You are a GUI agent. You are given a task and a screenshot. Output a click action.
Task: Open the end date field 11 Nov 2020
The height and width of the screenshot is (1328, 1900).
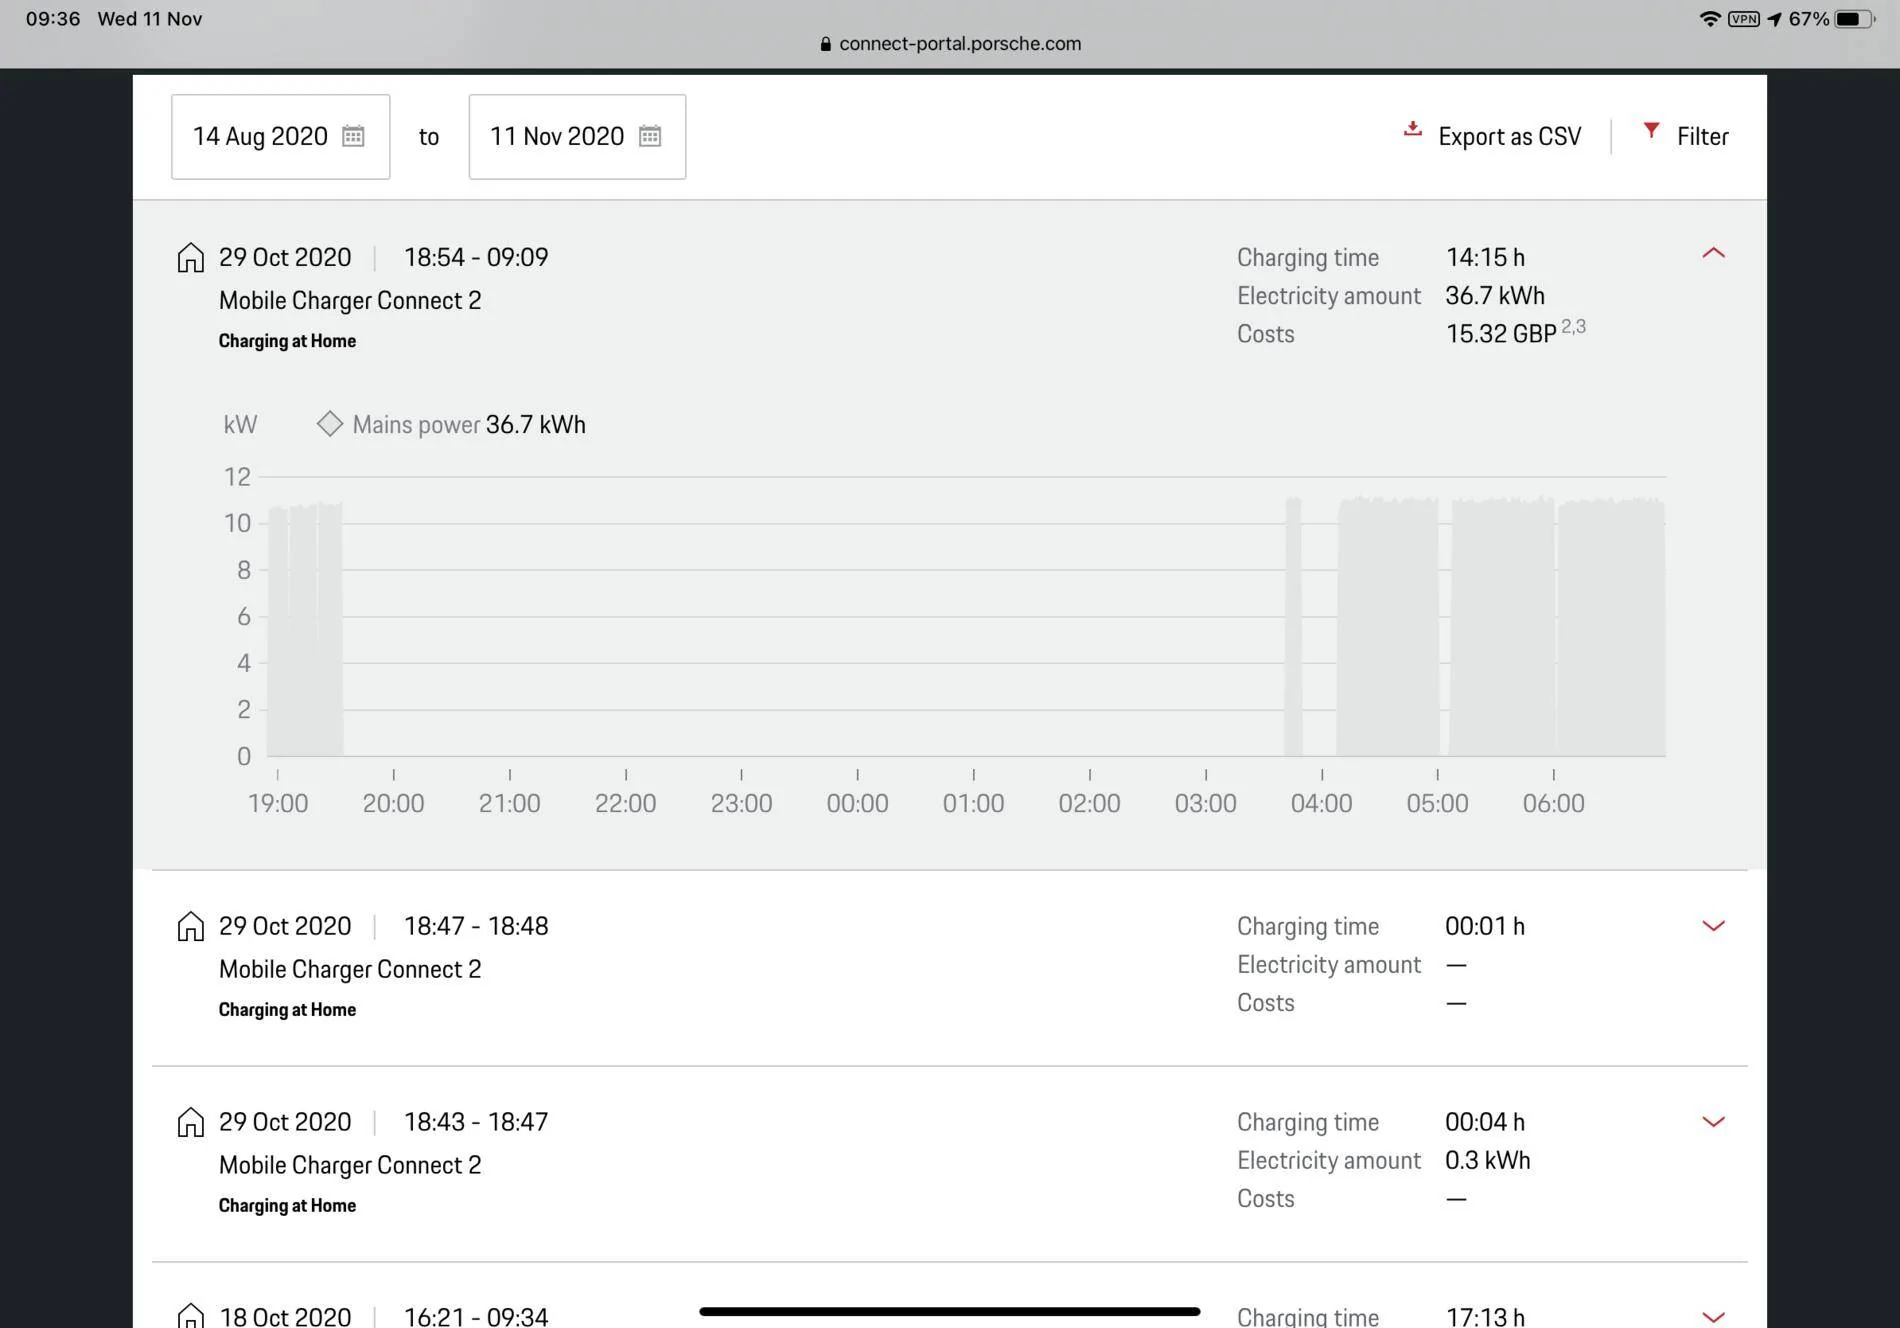tap(577, 137)
